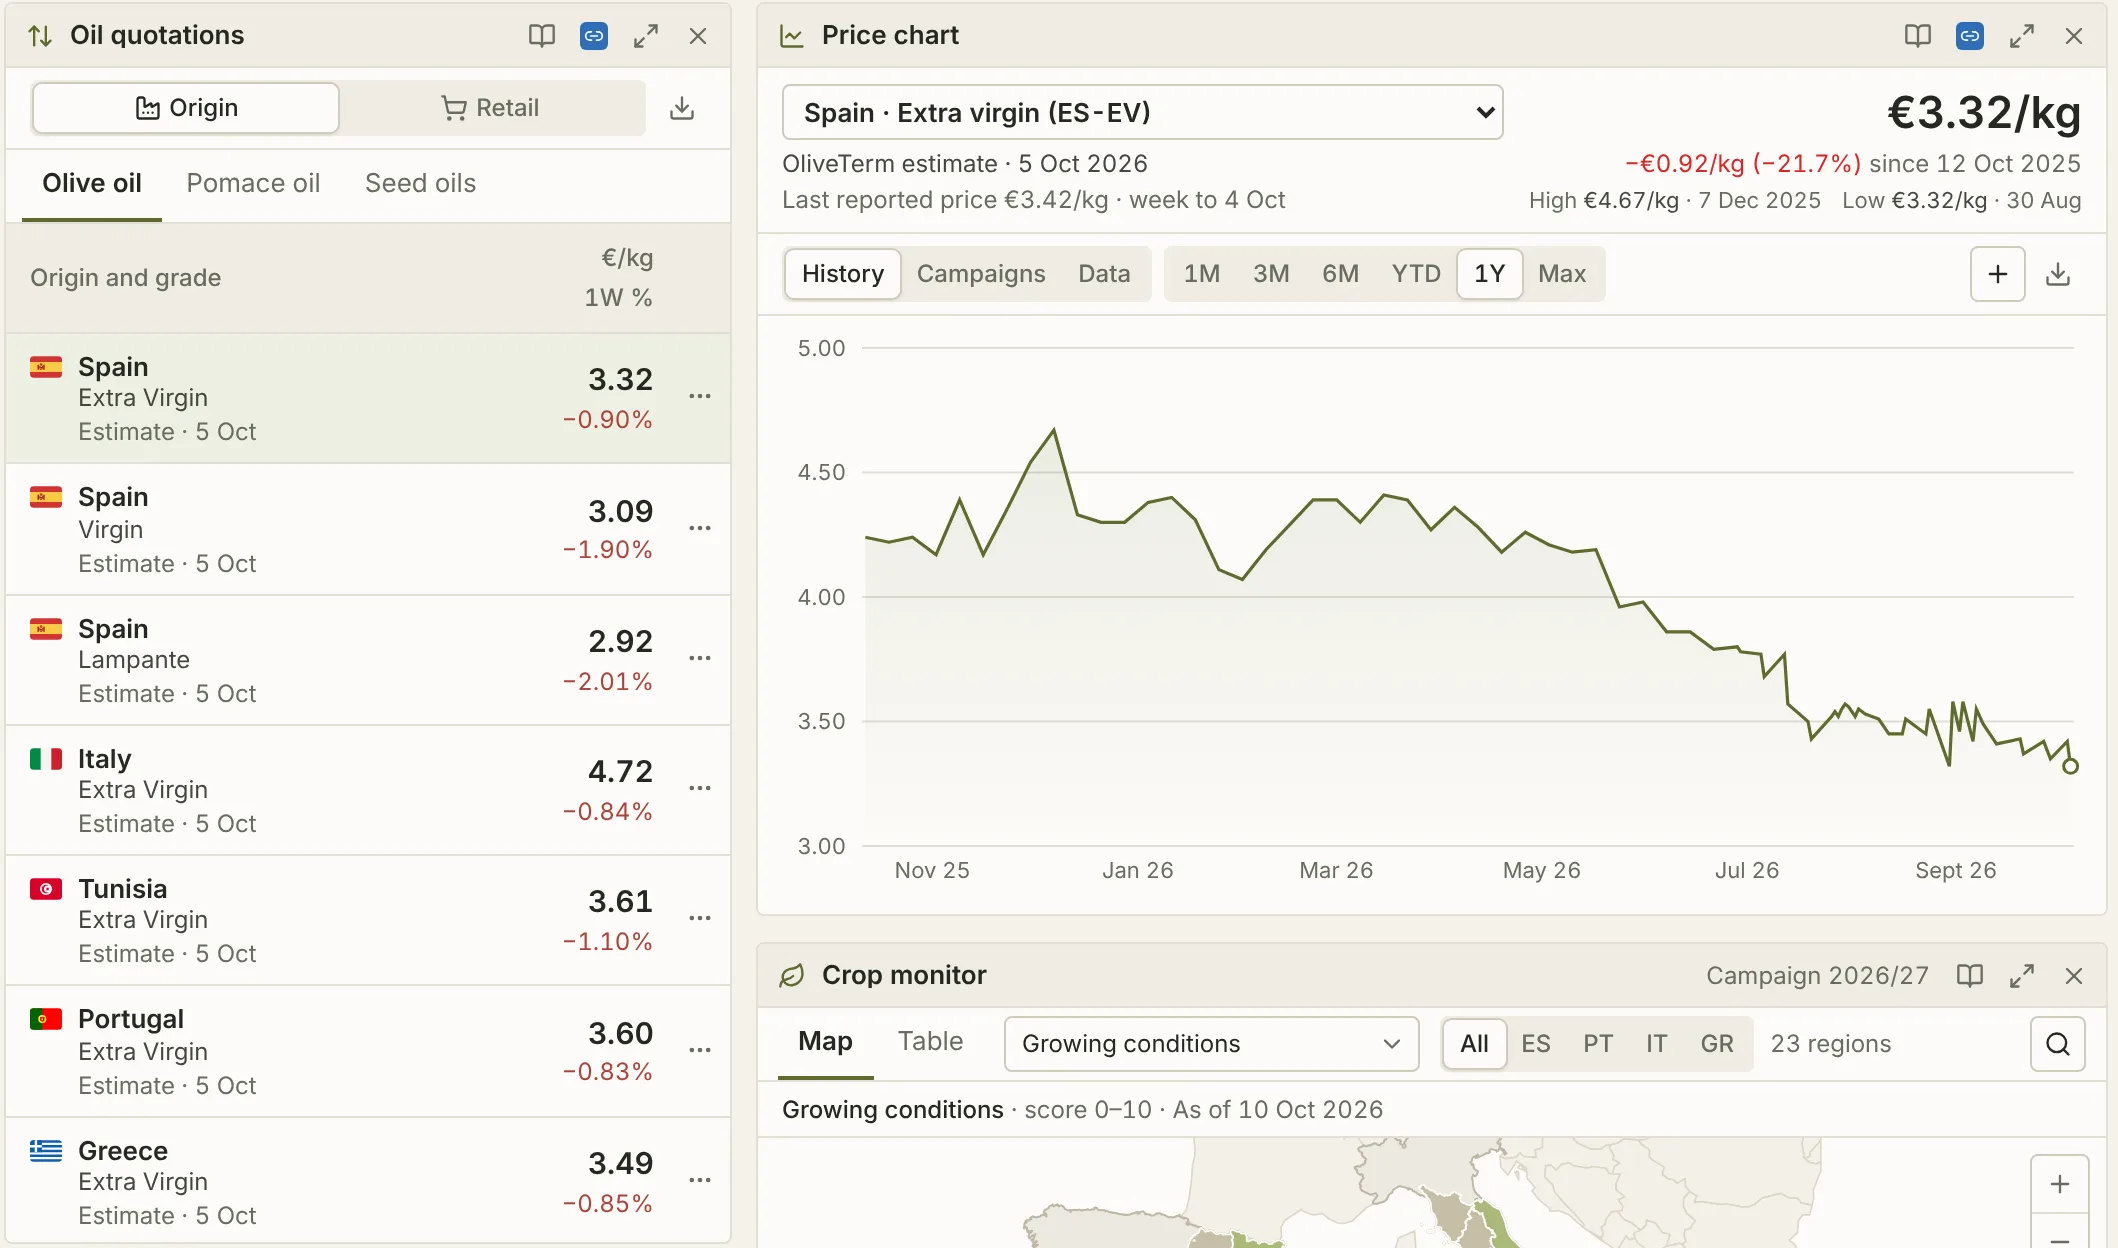Download the oil quotations list

pos(682,108)
